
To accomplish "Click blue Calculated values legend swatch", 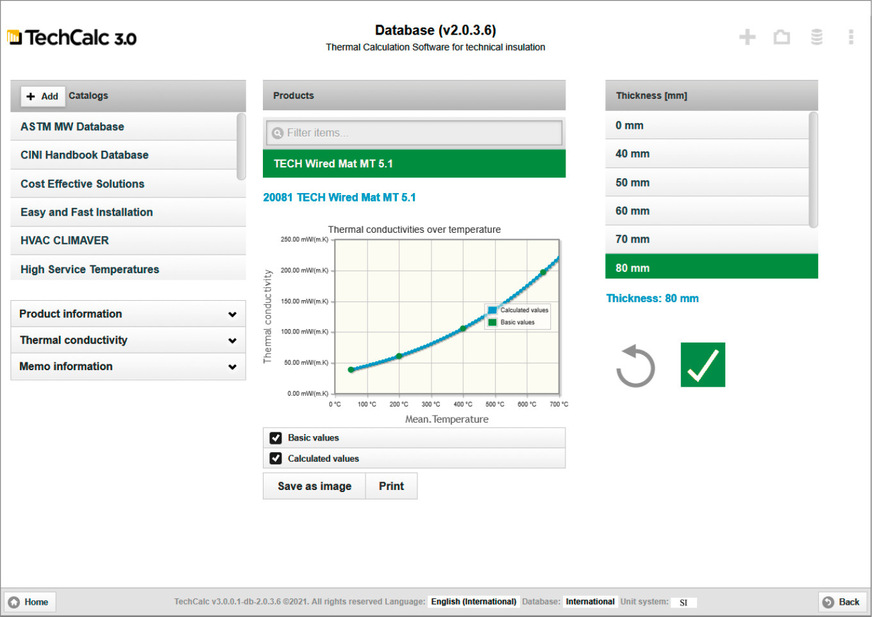I will (x=492, y=310).
